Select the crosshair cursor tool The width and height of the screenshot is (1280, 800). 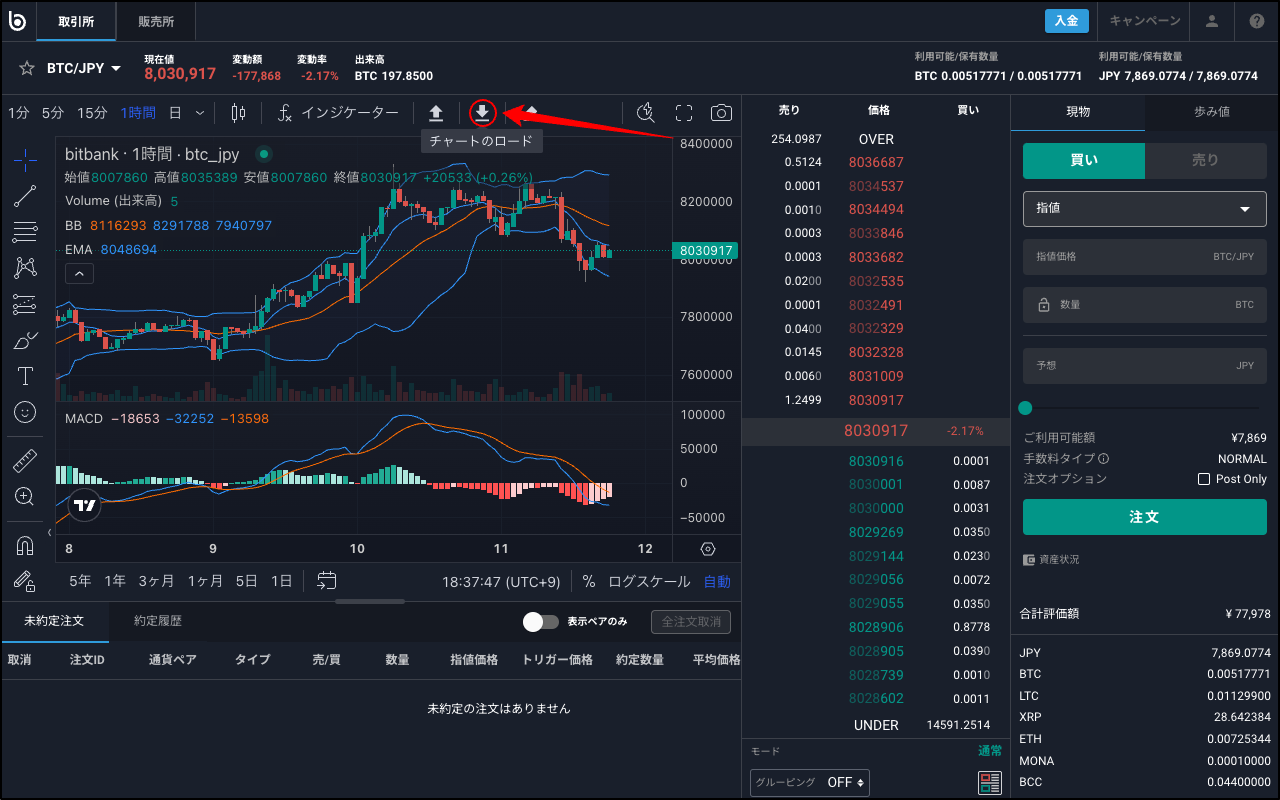click(x=24, y=158)
